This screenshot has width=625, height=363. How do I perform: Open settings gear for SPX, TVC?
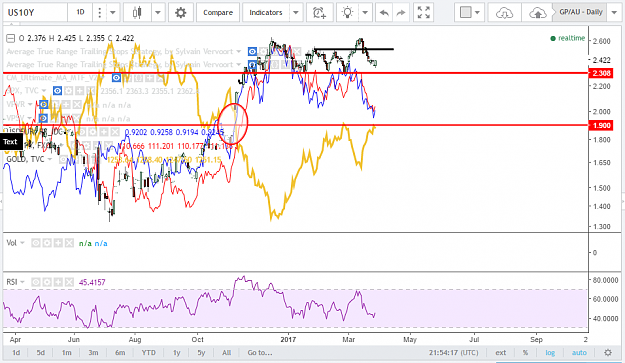point(69,91)
